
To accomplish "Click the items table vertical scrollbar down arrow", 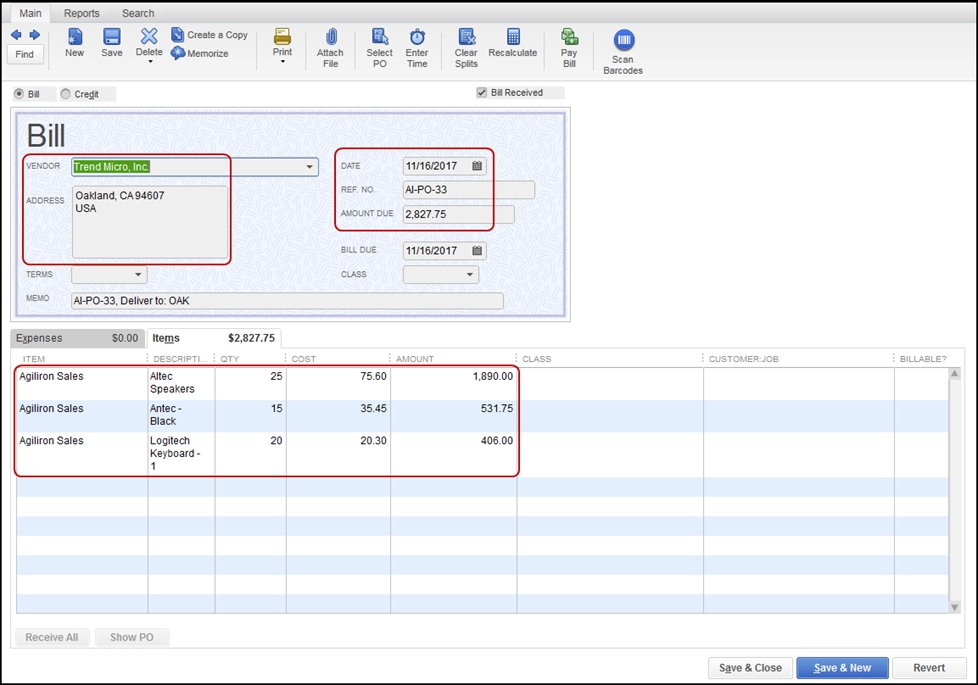I will pos(954,607).
